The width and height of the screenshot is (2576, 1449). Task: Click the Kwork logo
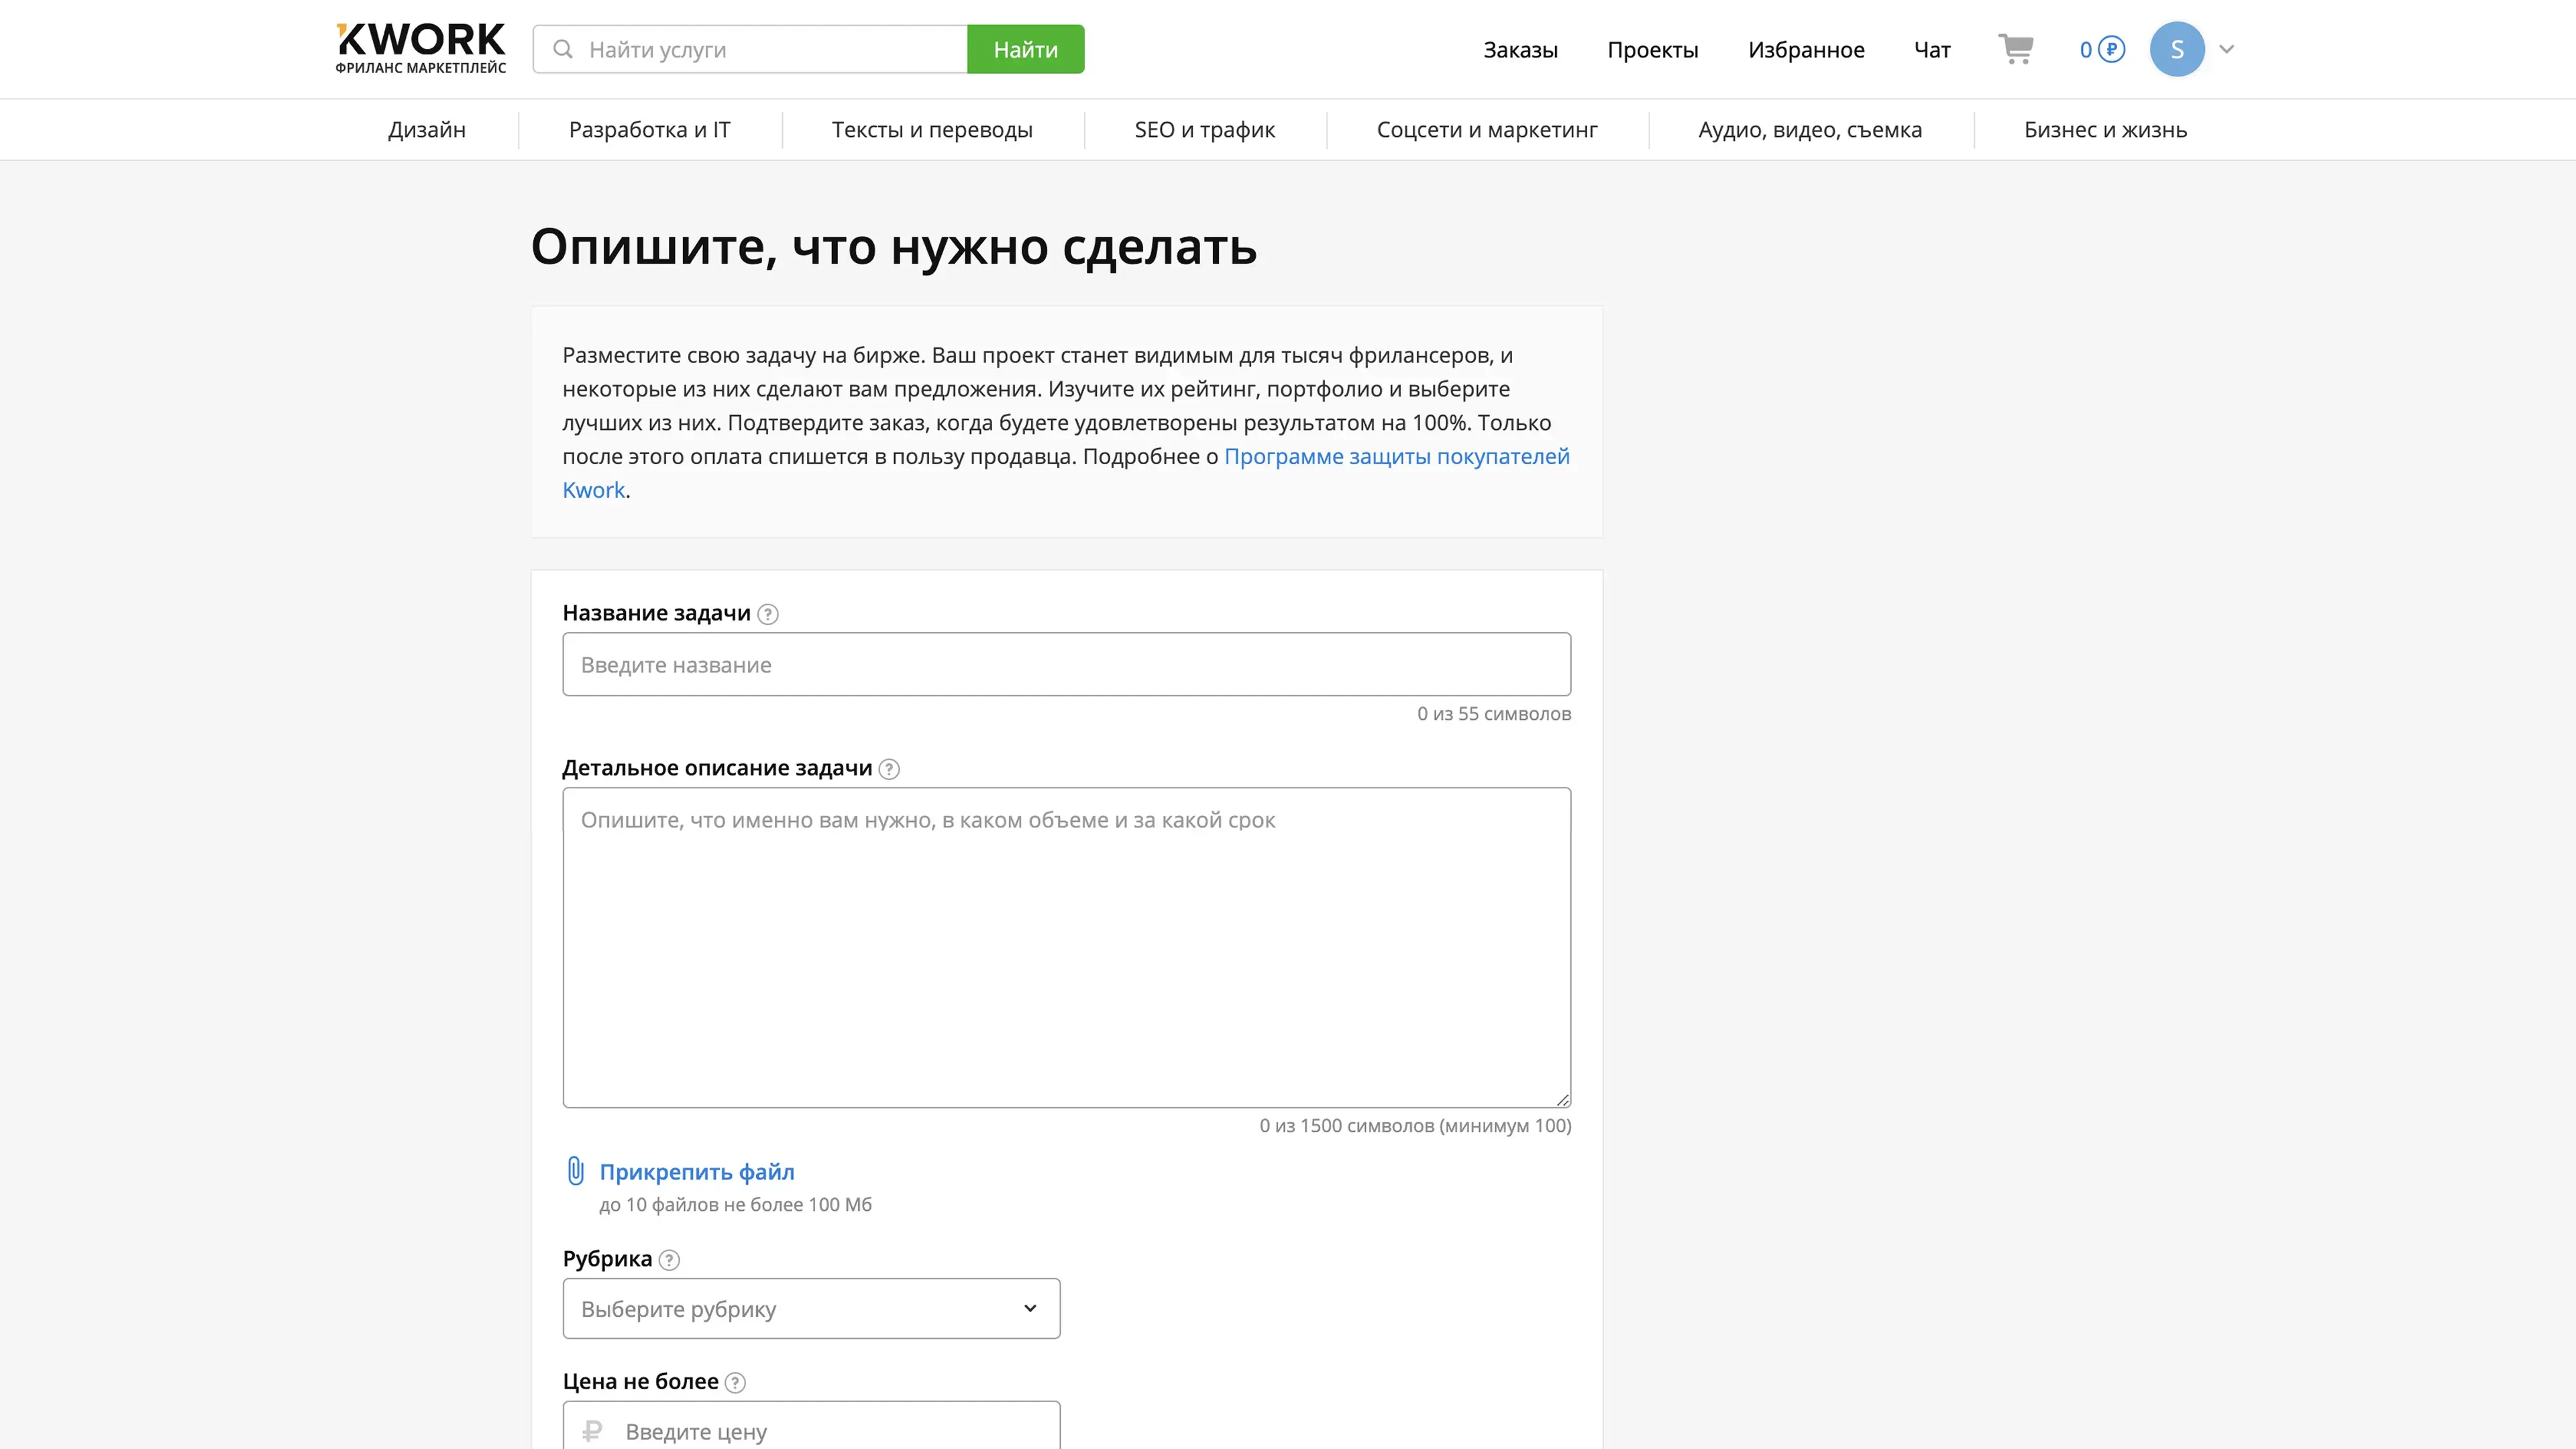[x=420, y=48]
